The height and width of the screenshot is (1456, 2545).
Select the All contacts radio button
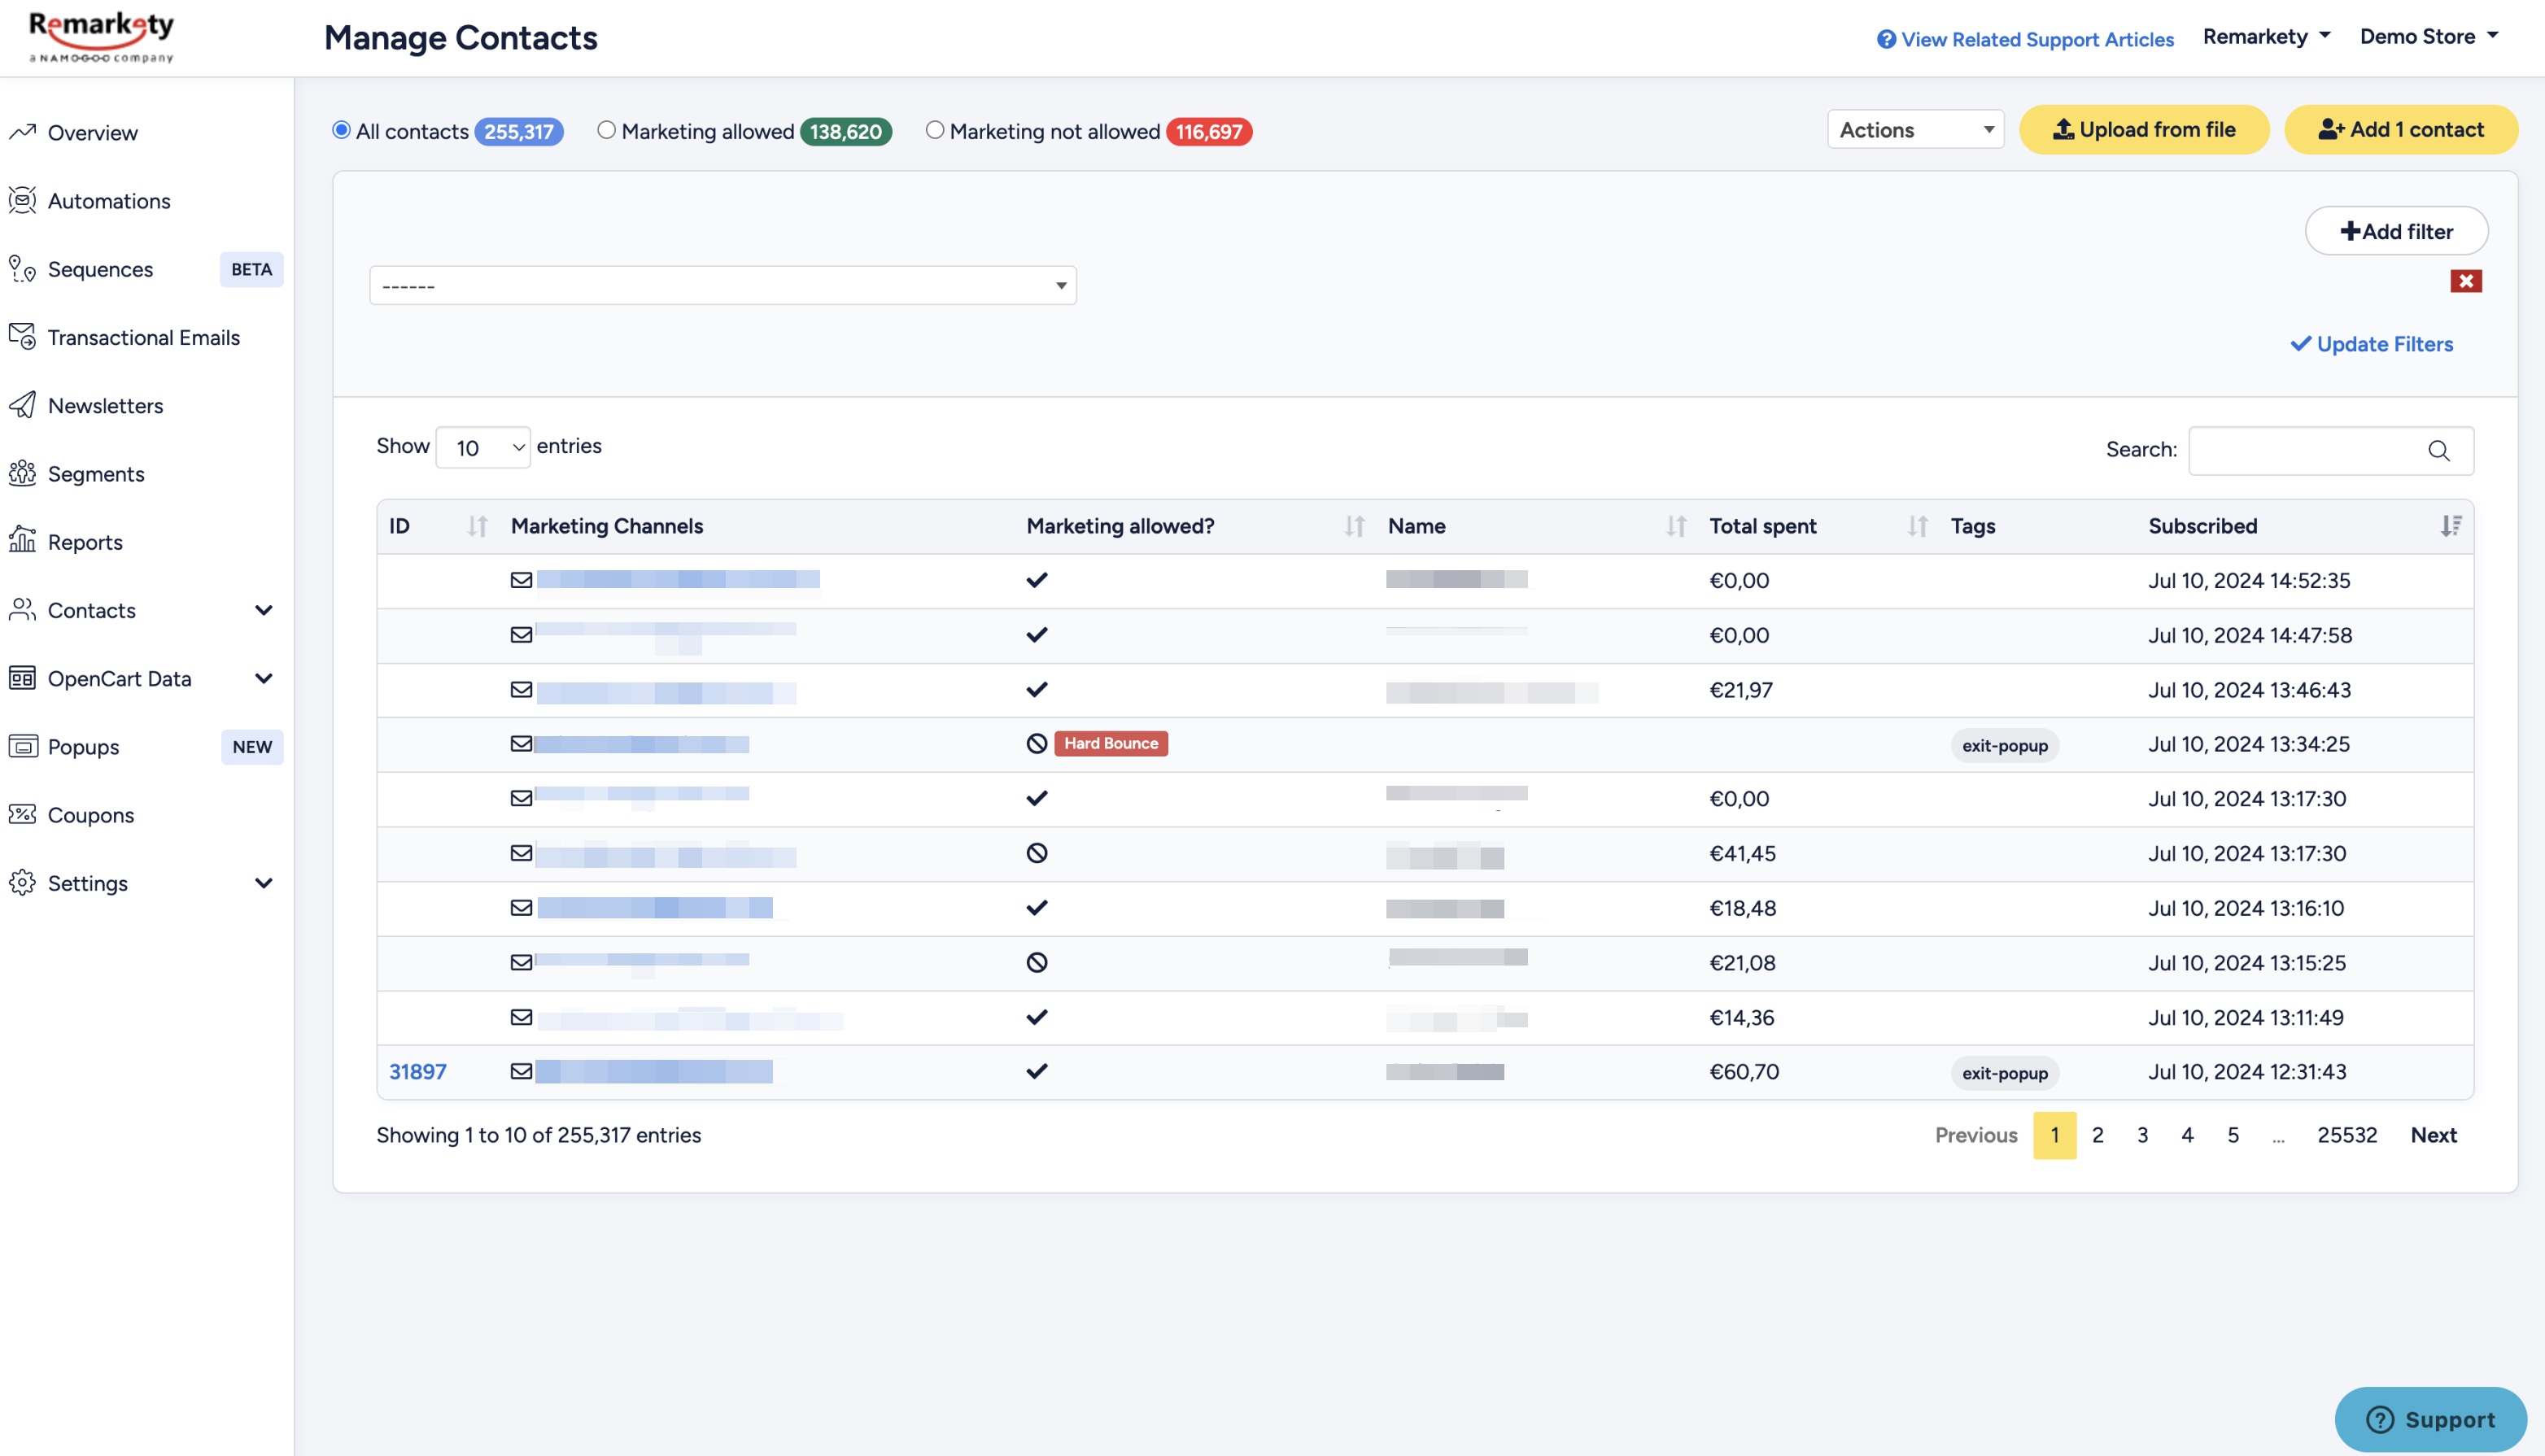click(x=342, y=130)
